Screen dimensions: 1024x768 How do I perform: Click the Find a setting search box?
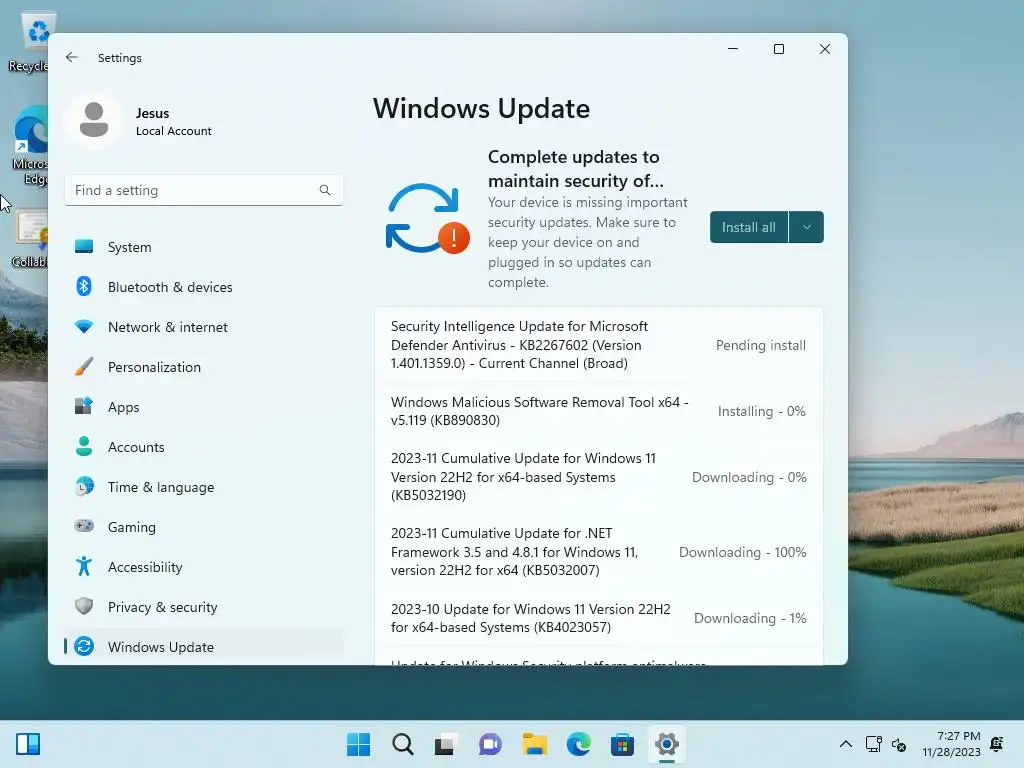204,190
